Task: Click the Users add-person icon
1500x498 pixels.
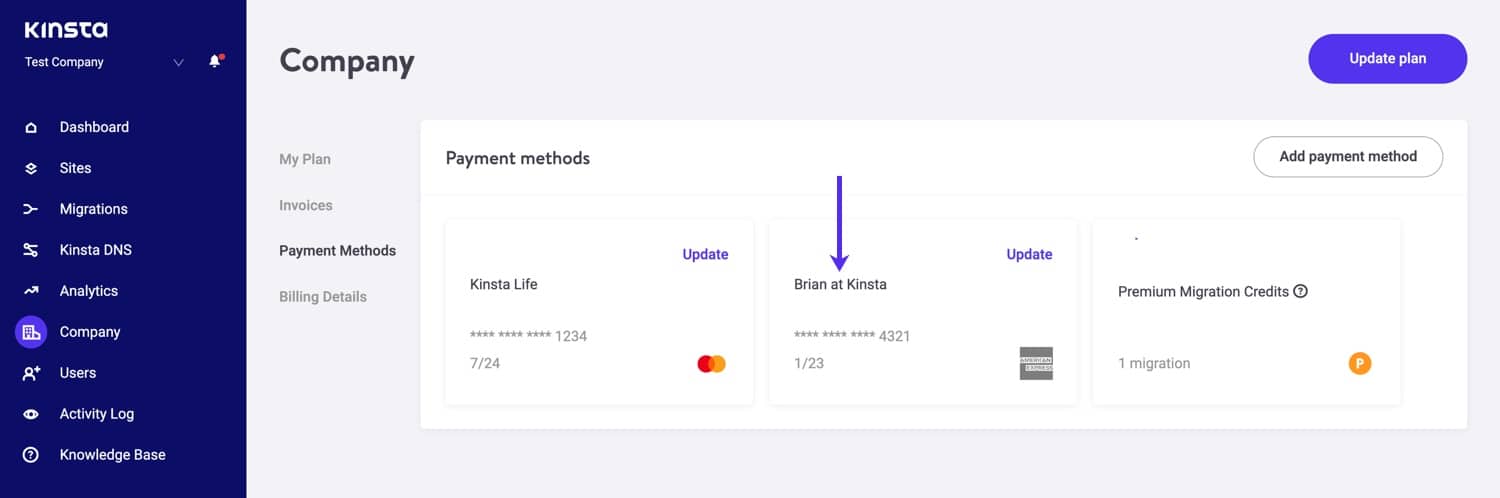Action: [x=31, y=373]
